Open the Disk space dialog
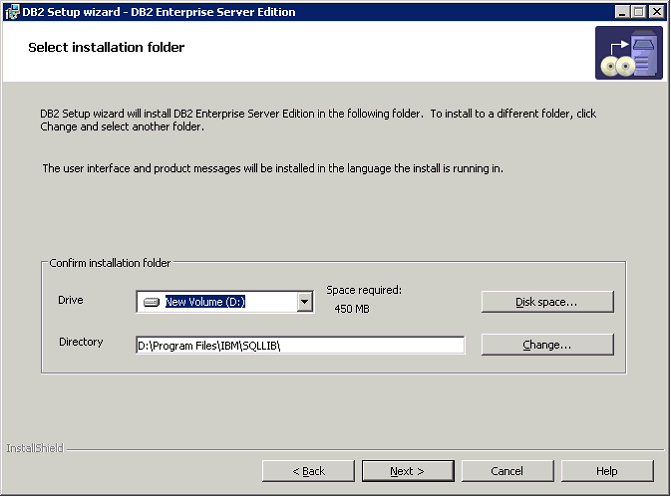The height and width of the screenshot is (497, 671). [x=547, y=302]
